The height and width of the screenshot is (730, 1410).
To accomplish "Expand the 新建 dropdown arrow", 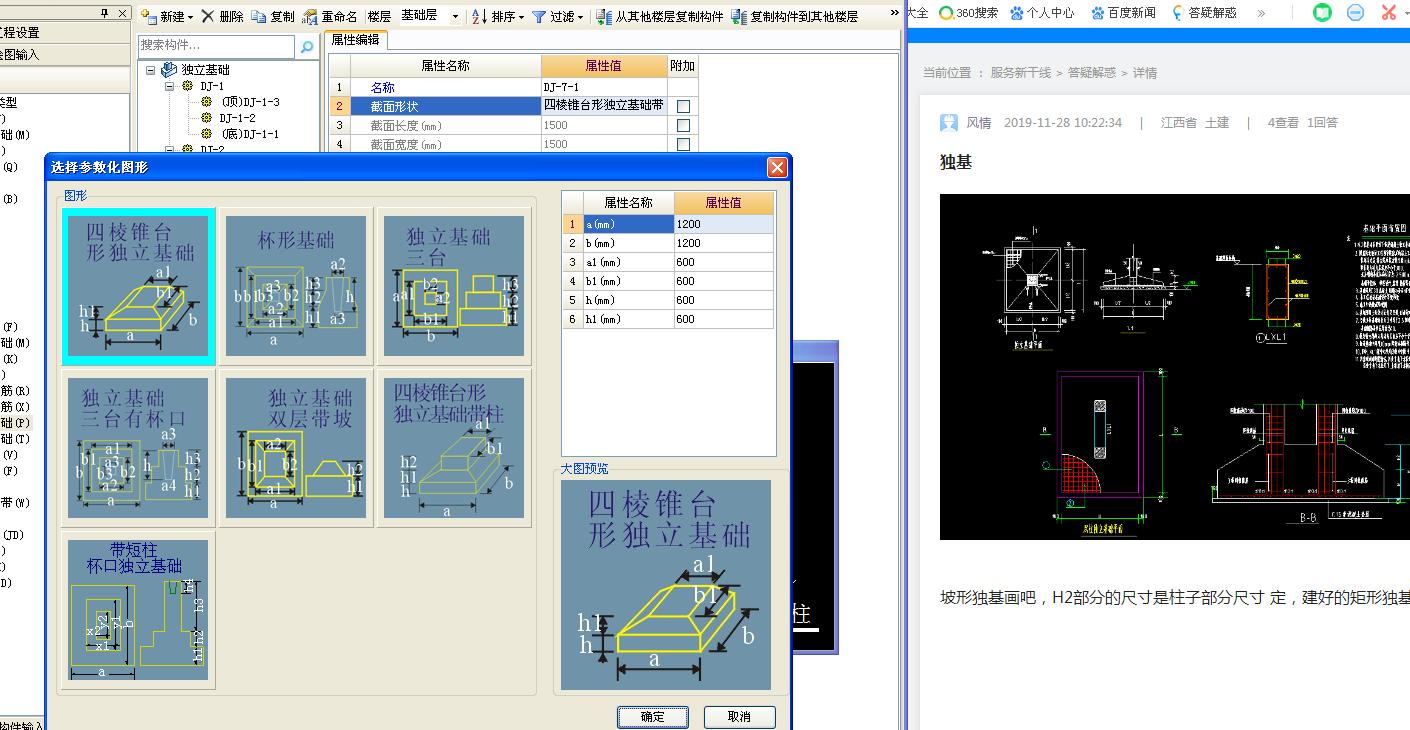I will point(190,17).
